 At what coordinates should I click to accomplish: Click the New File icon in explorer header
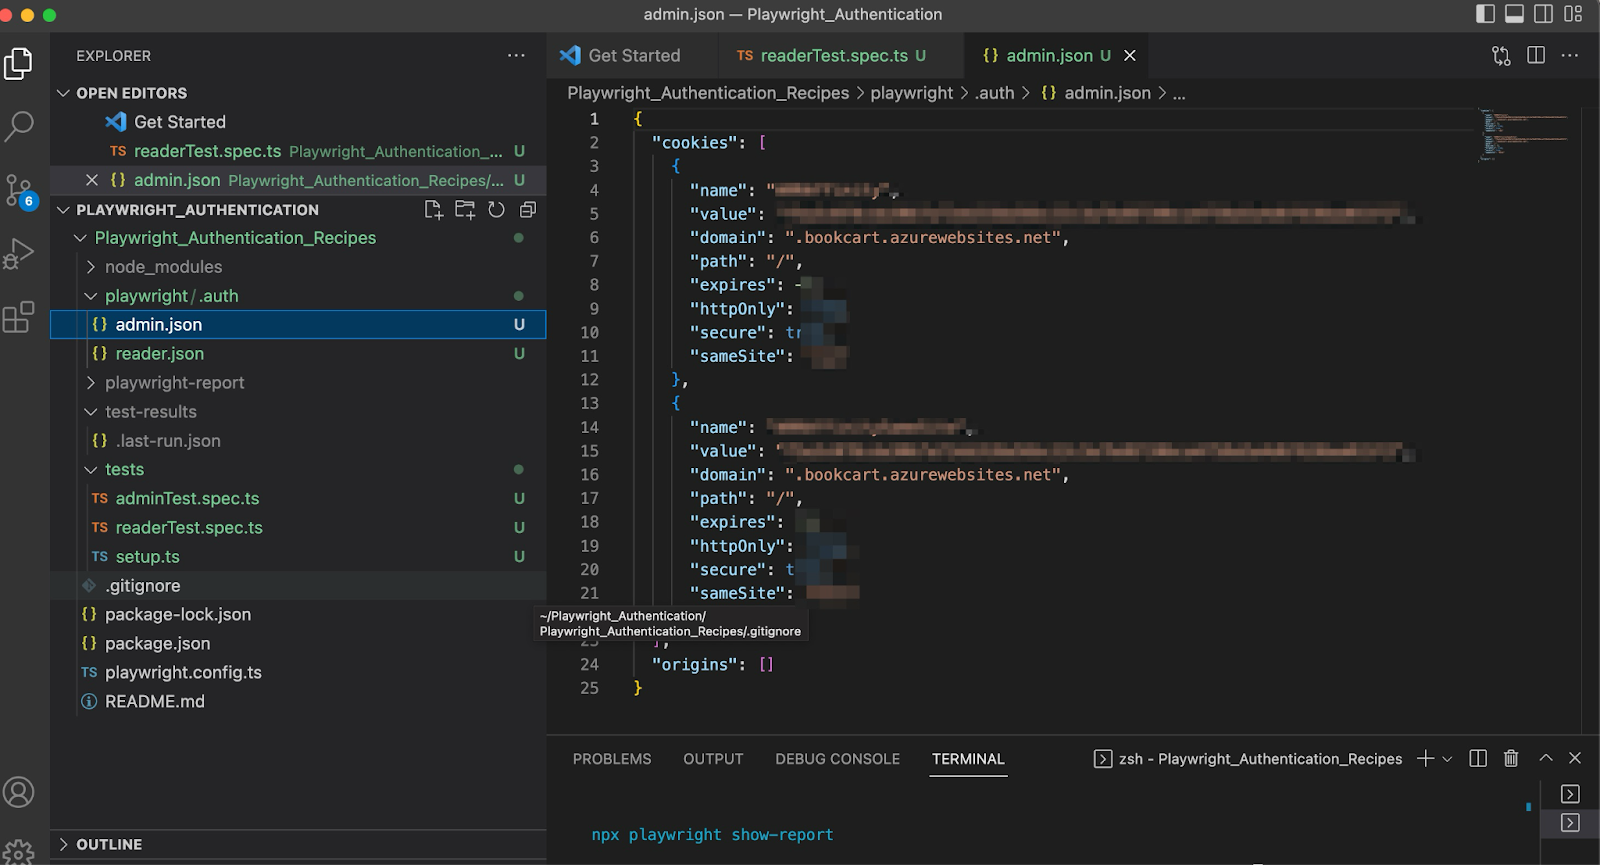[433, 210]
